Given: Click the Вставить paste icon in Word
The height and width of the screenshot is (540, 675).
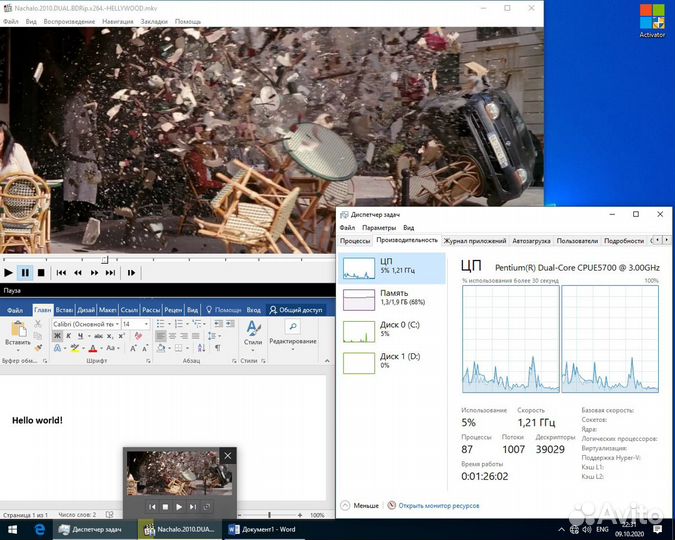Looking at the screenshot, I should click(x=18, y=330).
